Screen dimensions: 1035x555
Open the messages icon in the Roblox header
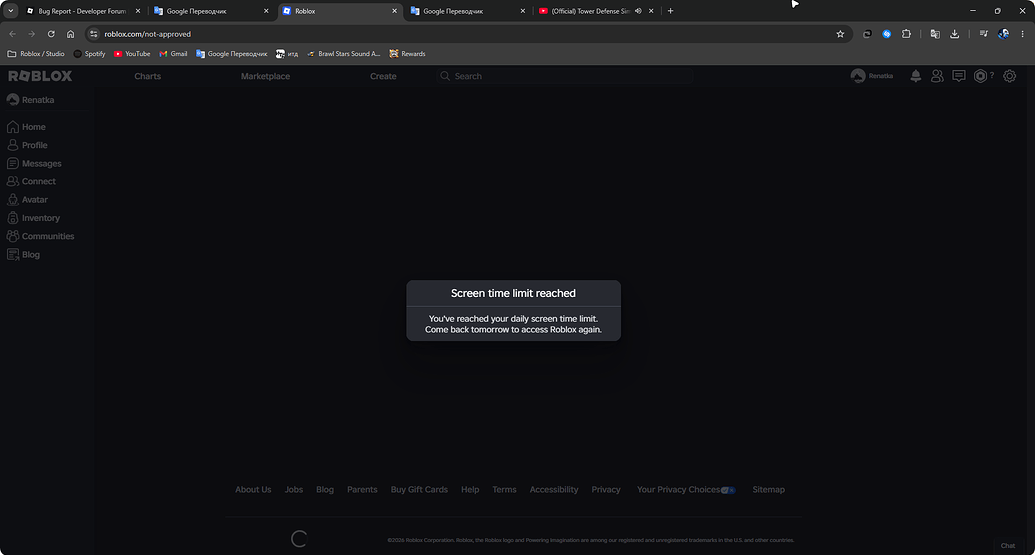pyautogui.click(x=959, y=76)
